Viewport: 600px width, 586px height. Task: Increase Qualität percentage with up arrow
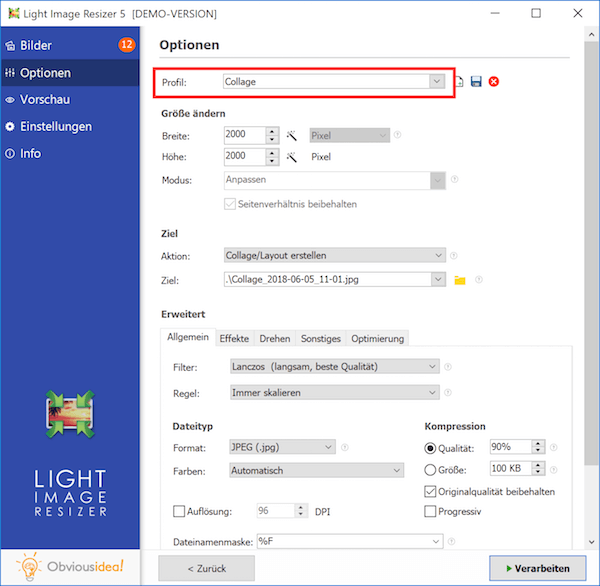point(538,443)
